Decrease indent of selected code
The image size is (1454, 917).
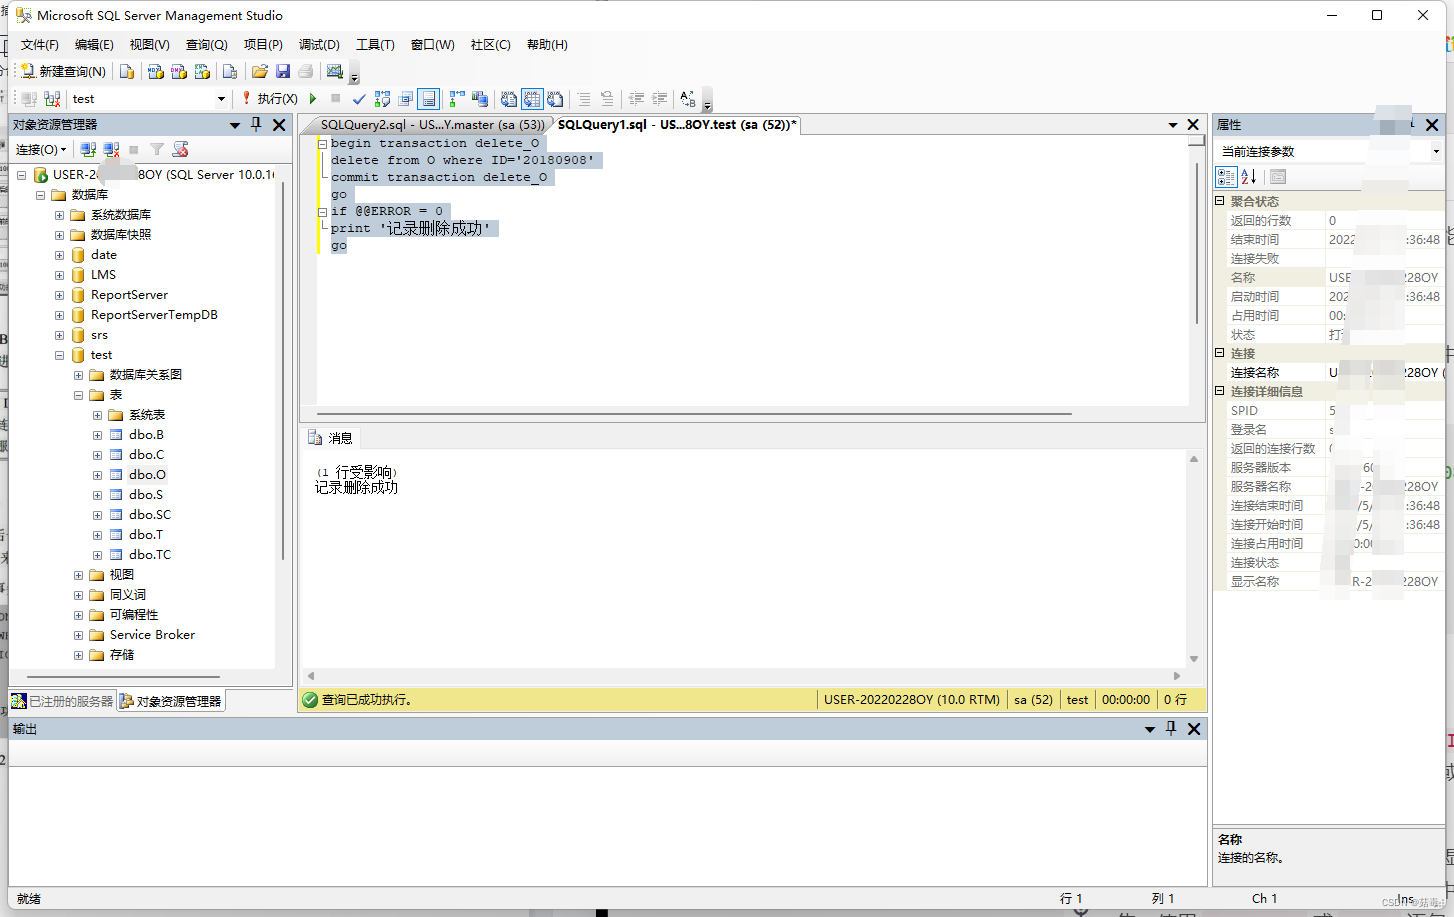click(x=636, y=99)
